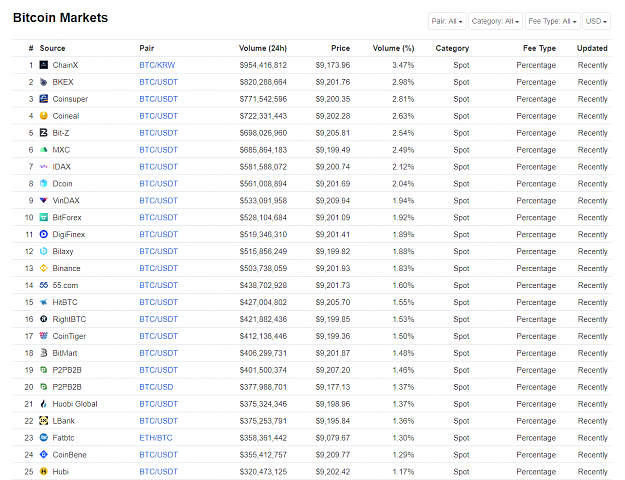The image size is (625, 480).
Task: Sort by the Category column header
Action: 452,48
